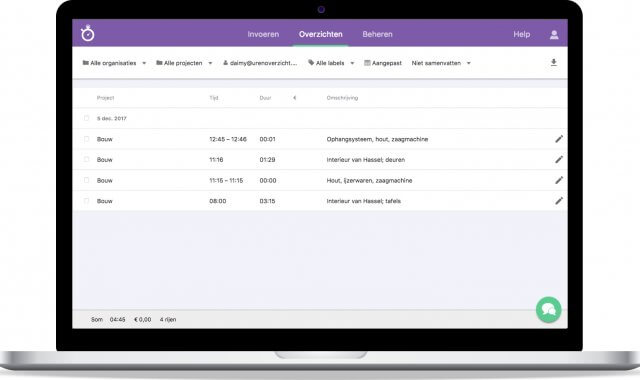
Task: Select checkbox of the 11:15 – 11:15 row
Action: (x=86, y=180)
